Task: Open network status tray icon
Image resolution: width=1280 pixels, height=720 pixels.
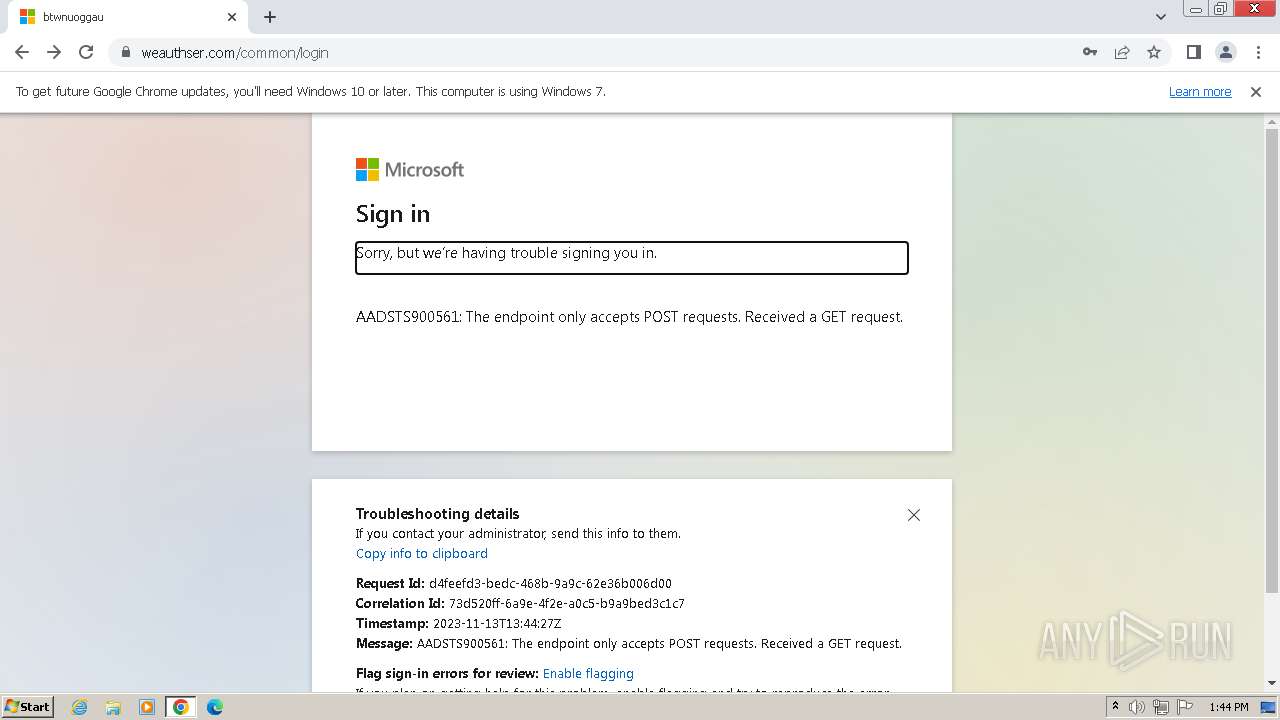Action: pyautogui.click(x=1161, y=707)
